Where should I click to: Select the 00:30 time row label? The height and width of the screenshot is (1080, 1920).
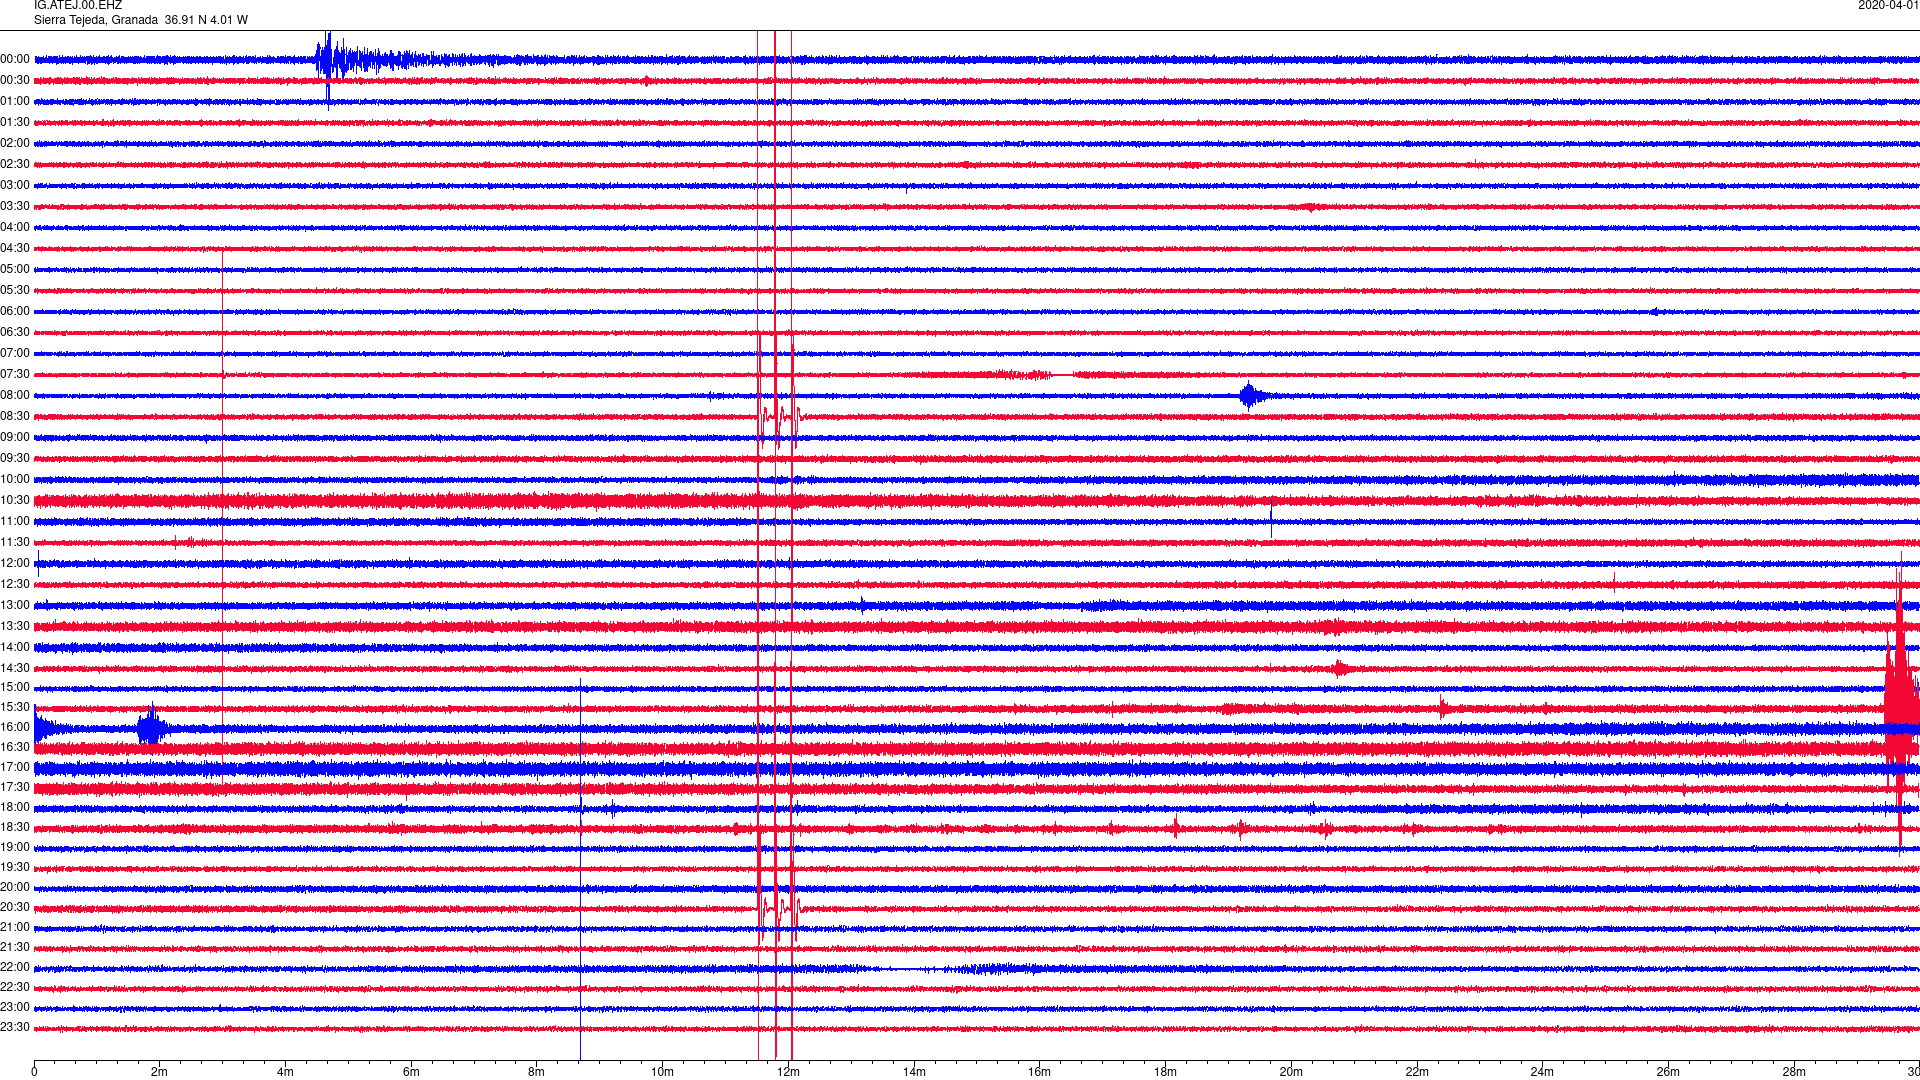(x=15, y=80)
